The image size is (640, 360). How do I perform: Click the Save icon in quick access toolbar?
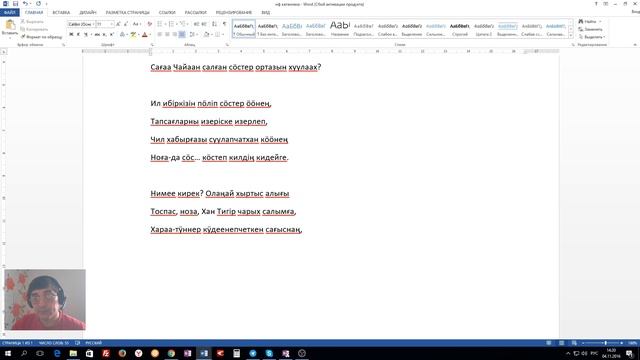pyautogui.click(x=15, y=4)
